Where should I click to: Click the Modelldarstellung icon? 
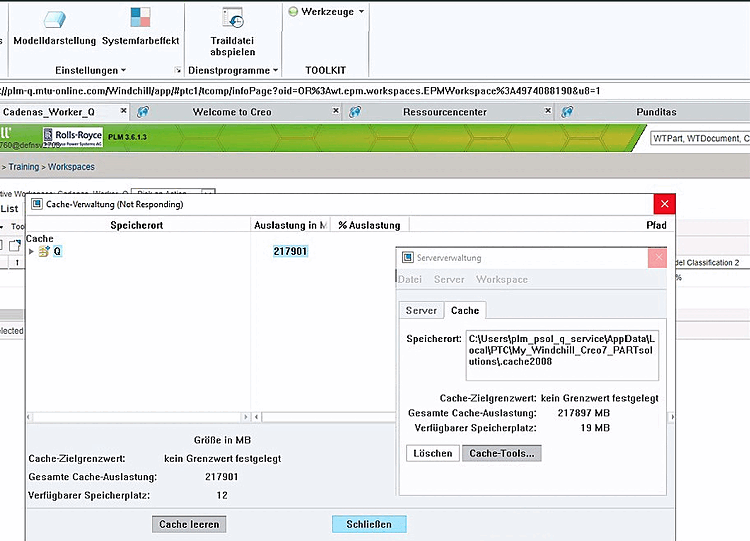tap(55, 19)
